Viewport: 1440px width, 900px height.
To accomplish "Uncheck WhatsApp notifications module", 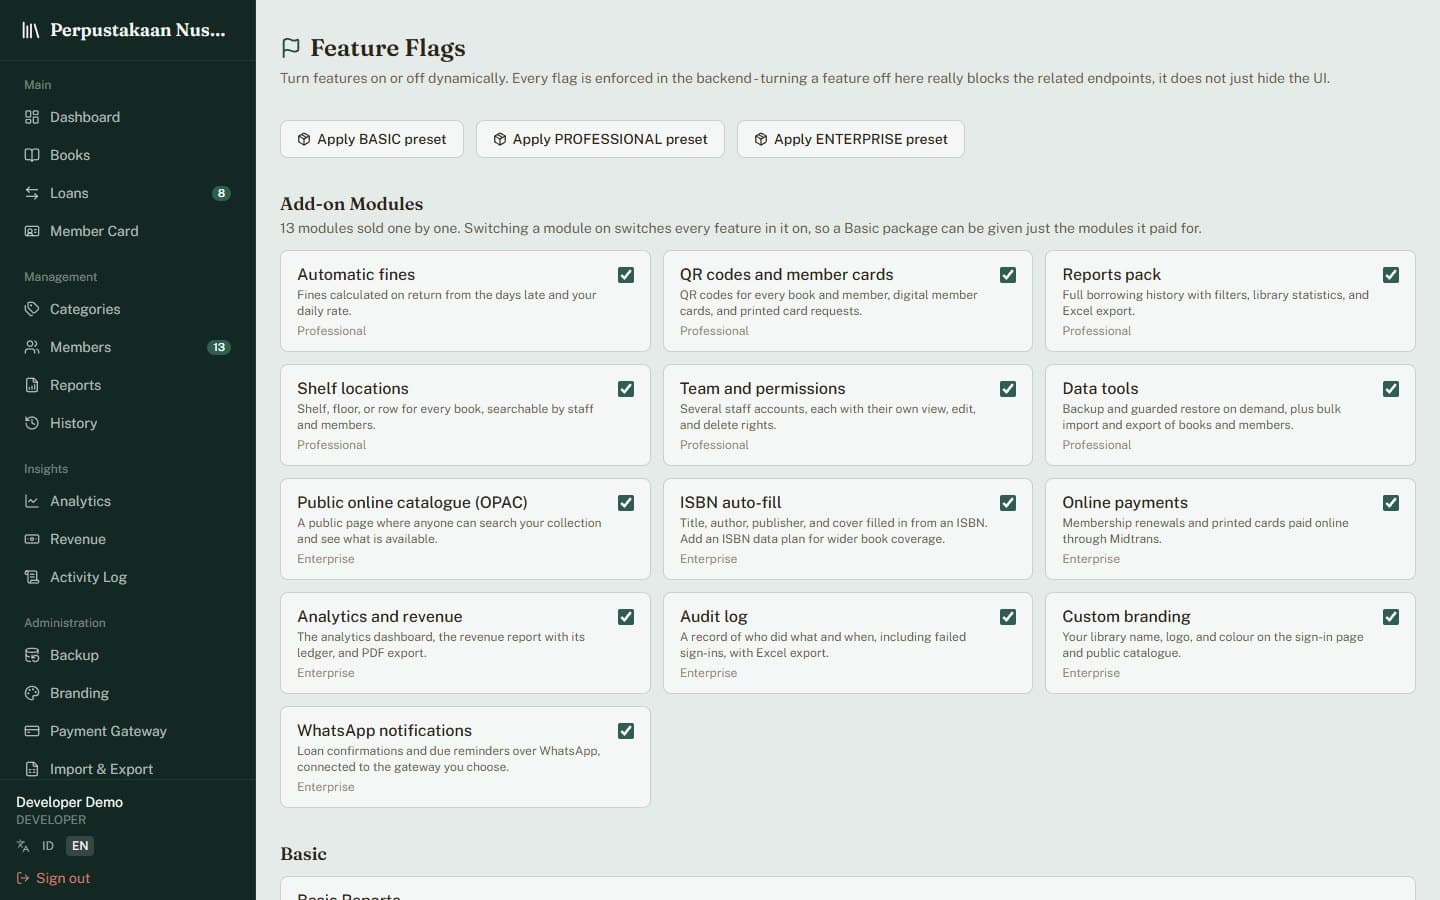I will coord(626,731).
